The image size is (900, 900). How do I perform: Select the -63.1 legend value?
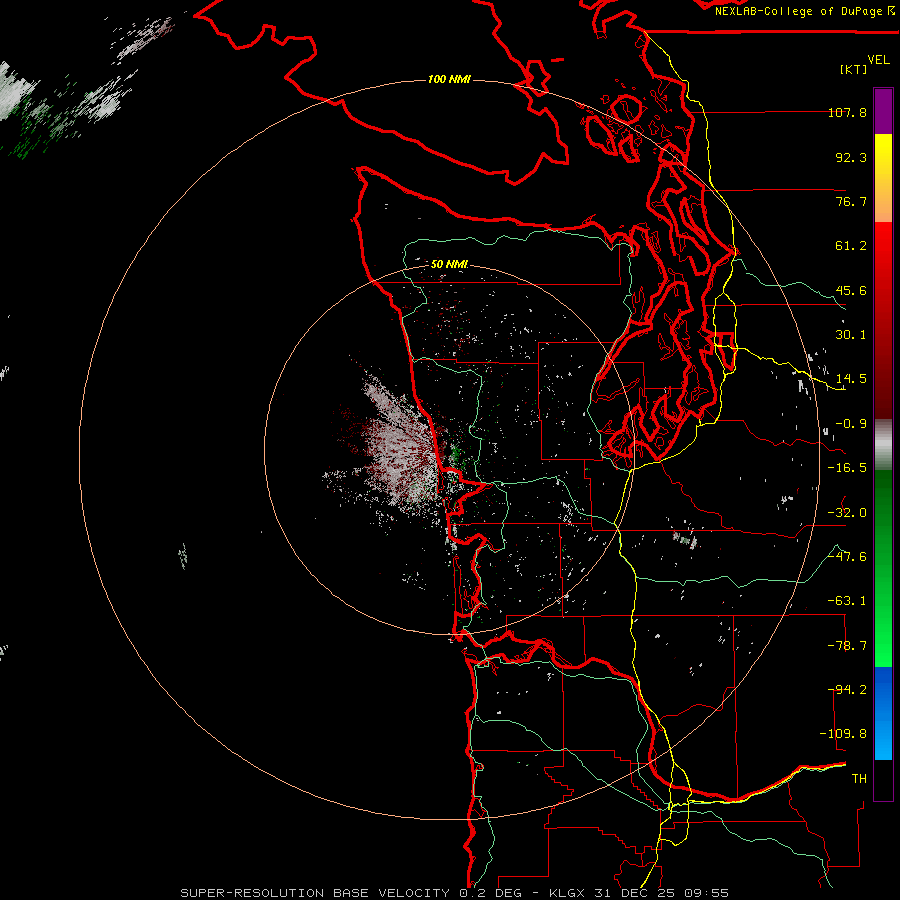click(847, 601)
